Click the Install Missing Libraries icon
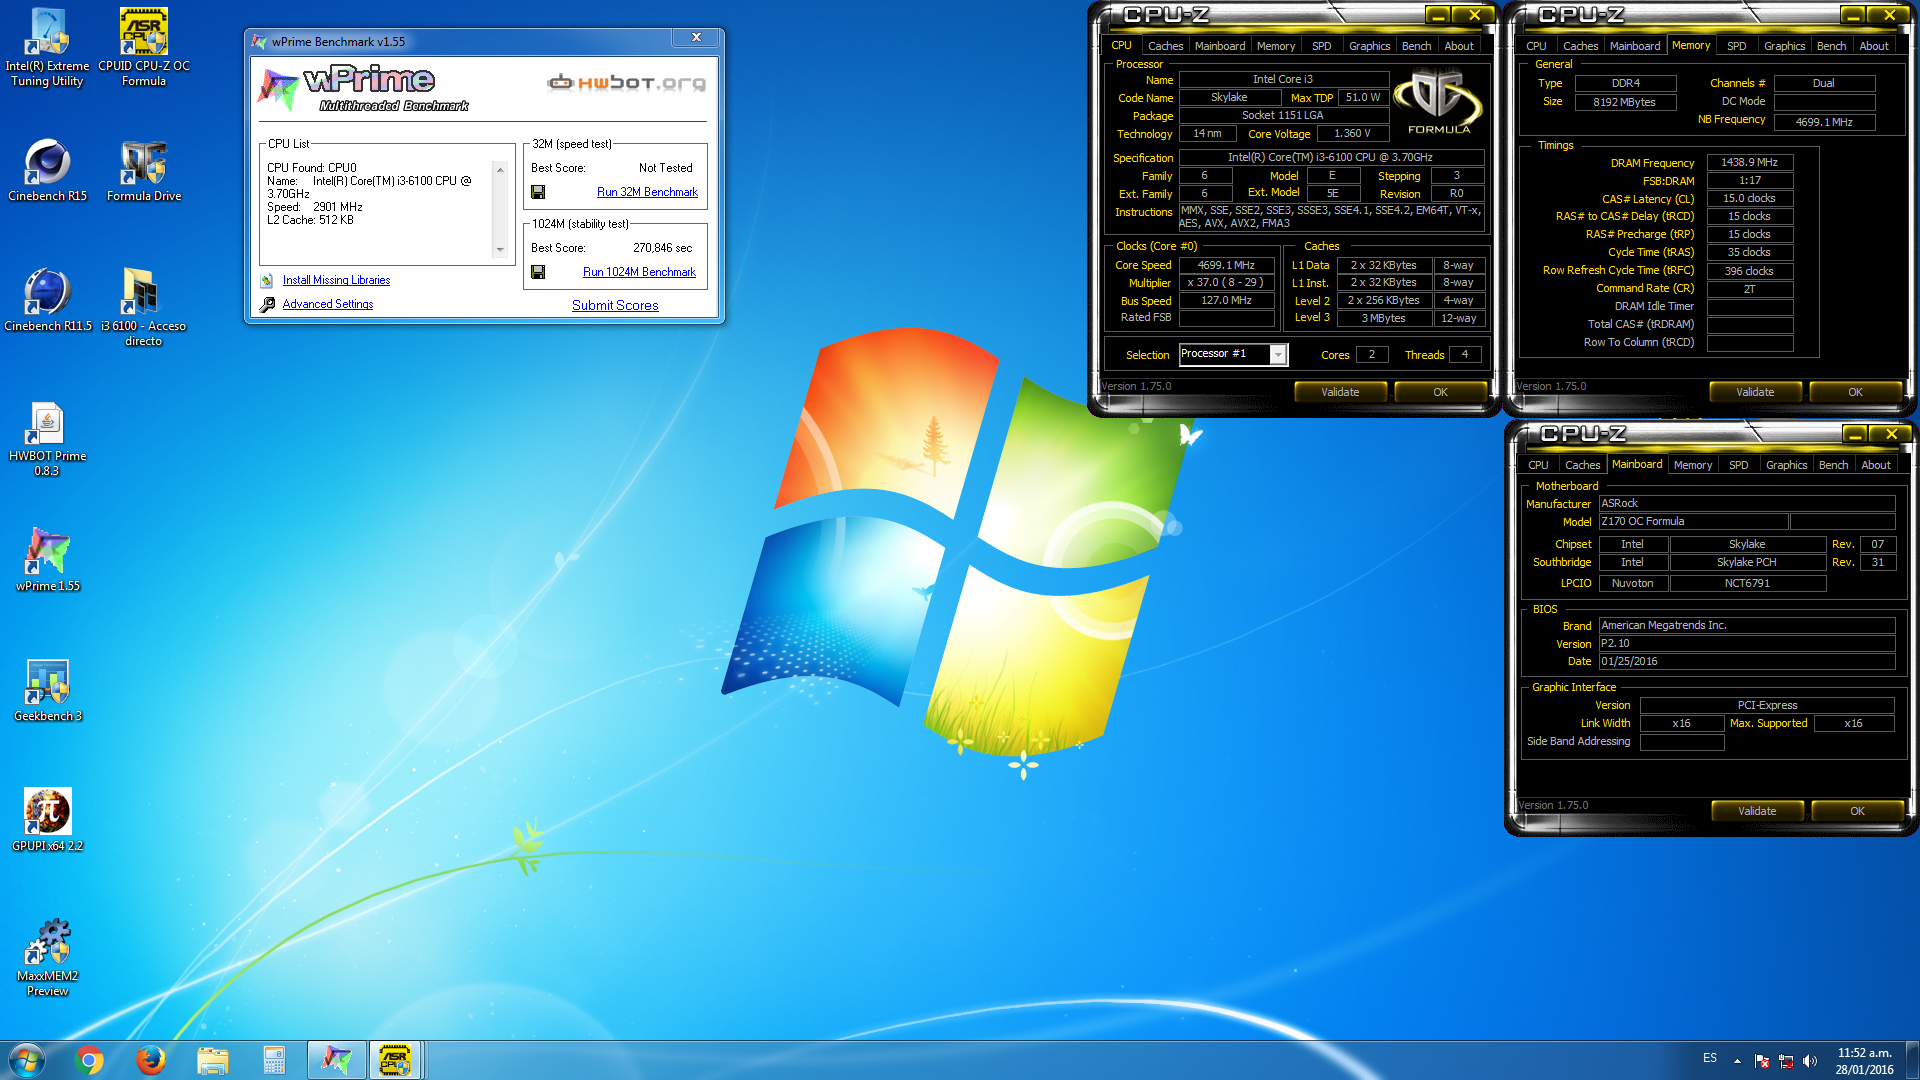 (x=267, y=280)
